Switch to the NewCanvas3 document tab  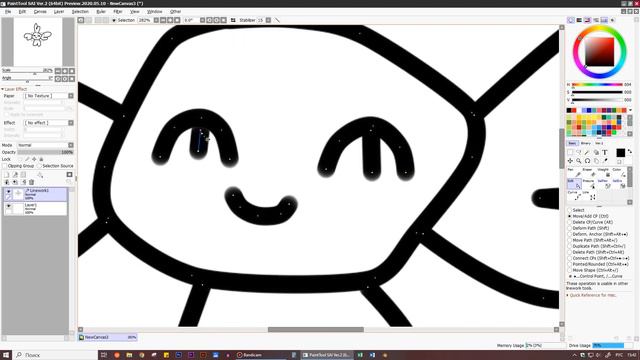[108, 337]
